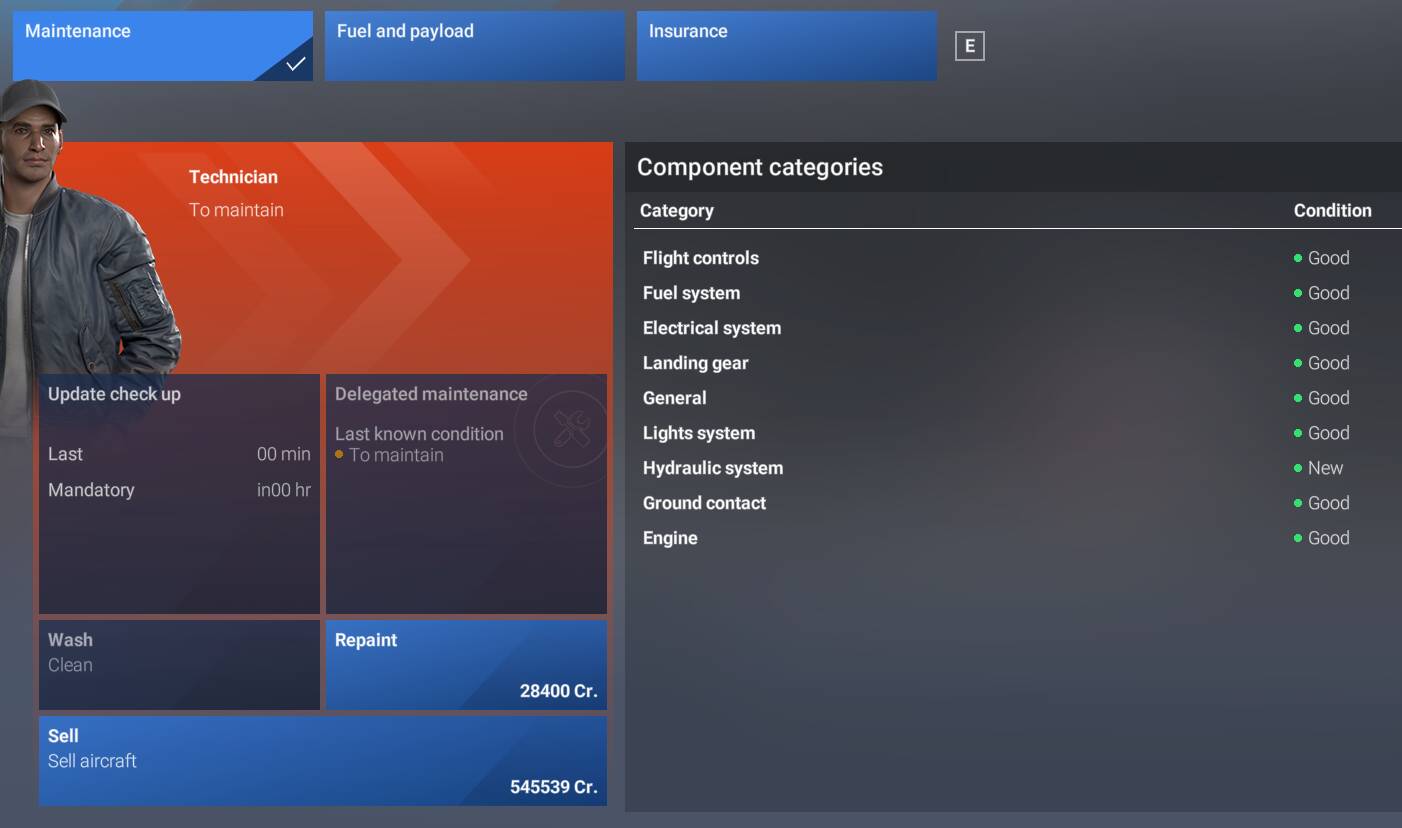Image resolution: width=1402 pixels, height=828 pixels.
Task: Click the E key shortcut icon
Action: pyautogui.click(x=970, y=46)
